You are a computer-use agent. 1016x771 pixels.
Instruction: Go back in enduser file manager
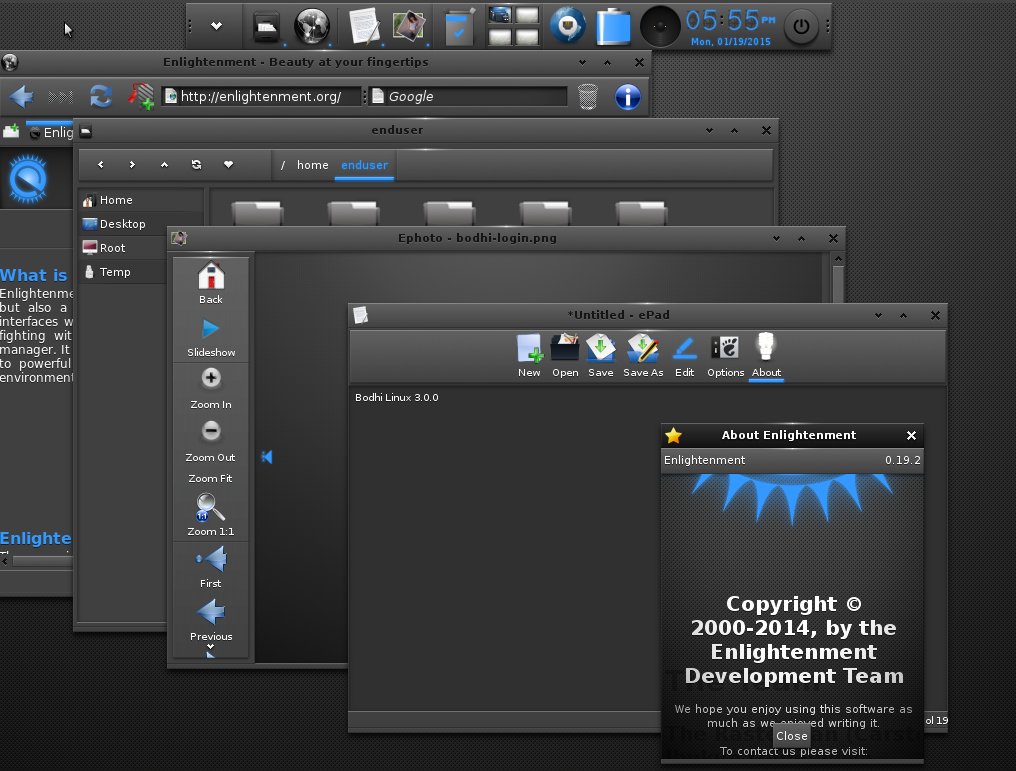100,165
